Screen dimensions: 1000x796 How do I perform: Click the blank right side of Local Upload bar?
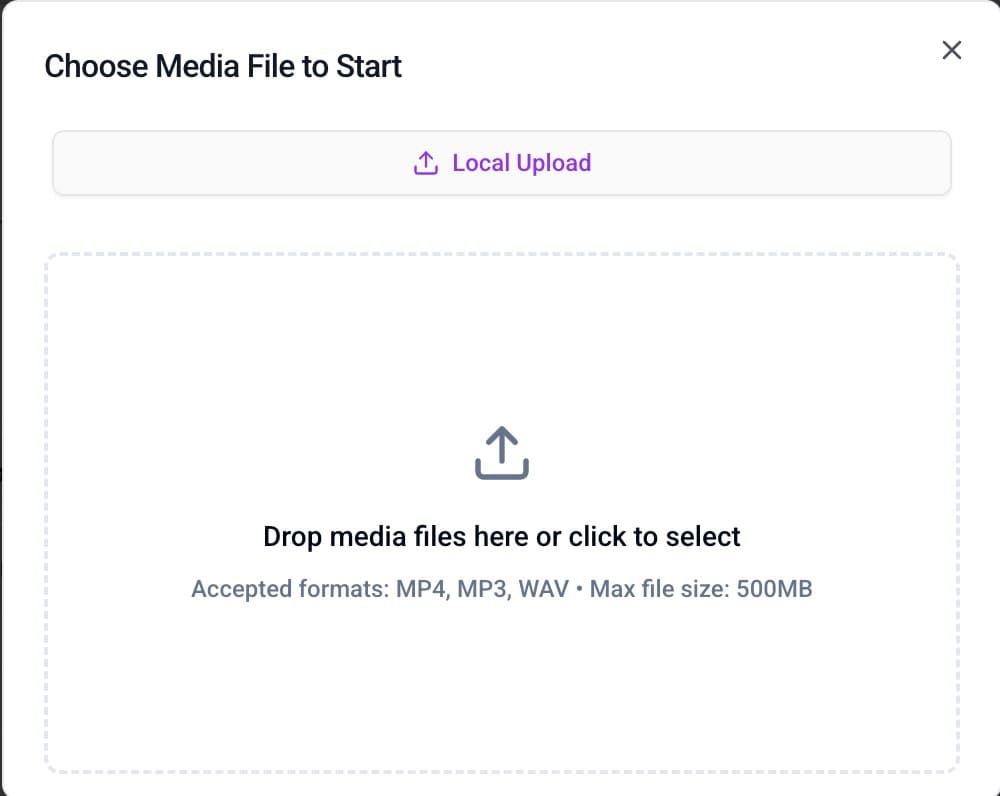coord(800,163)
